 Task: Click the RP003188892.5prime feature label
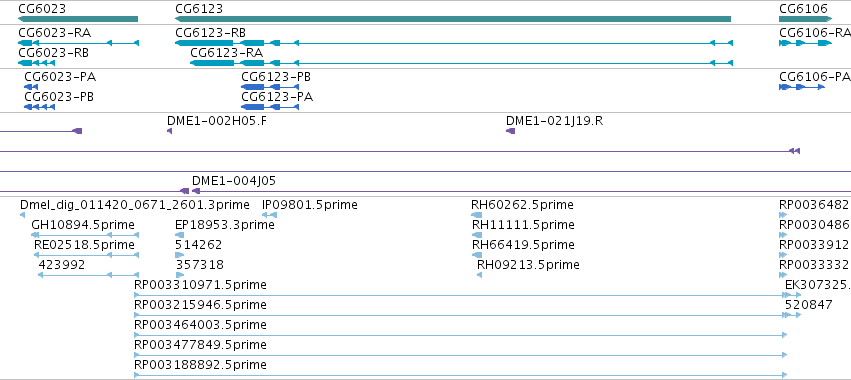point(200,365)
